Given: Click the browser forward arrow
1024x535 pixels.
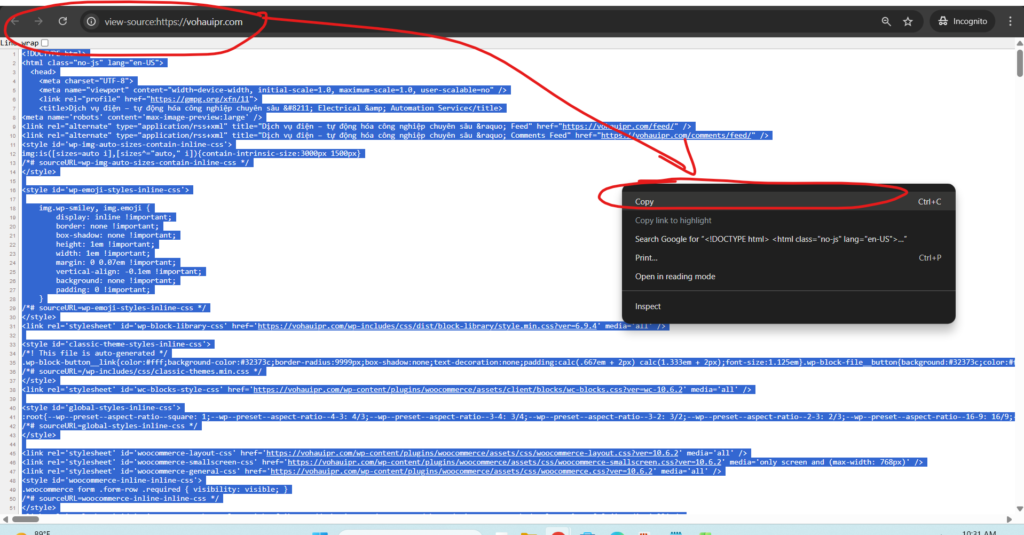Looking at the screenshot, I should click(39, 21).
